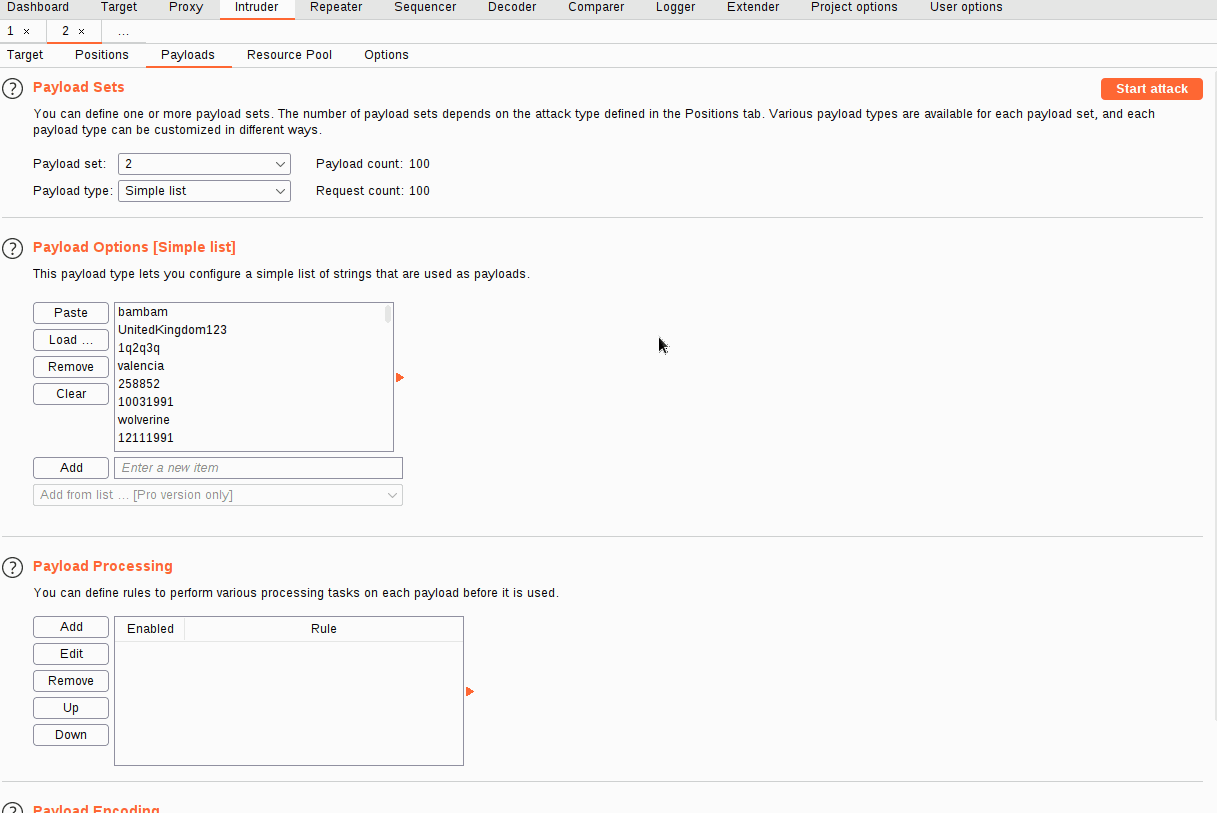Close Intruder attack tab 2
1217x813 pixels.
[82, 32]
